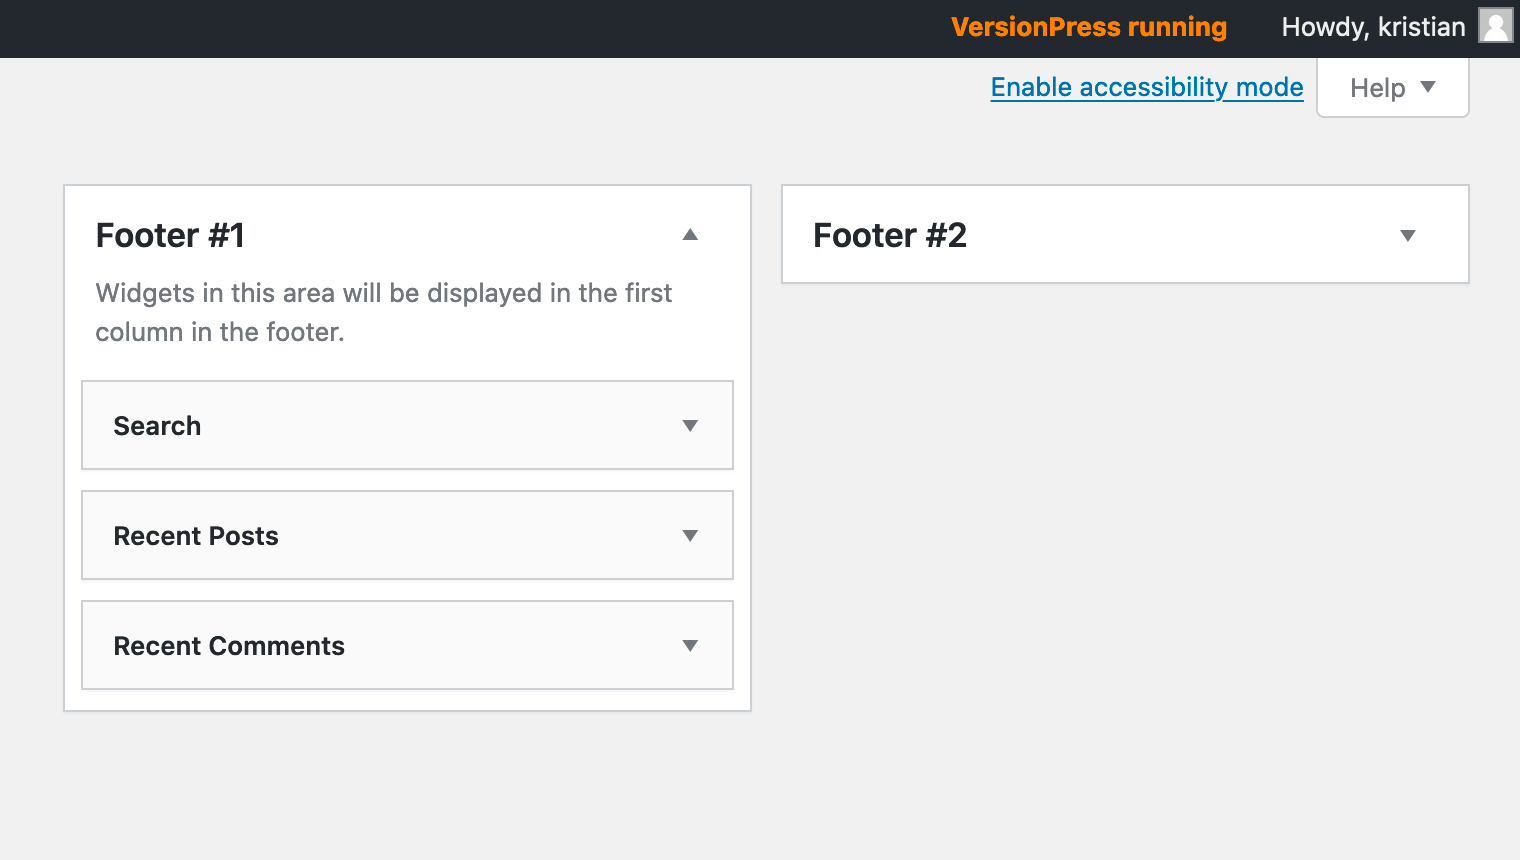Click the Footer #1 collapse triangle icon
1520x860 pixels.
coord(689,234)
